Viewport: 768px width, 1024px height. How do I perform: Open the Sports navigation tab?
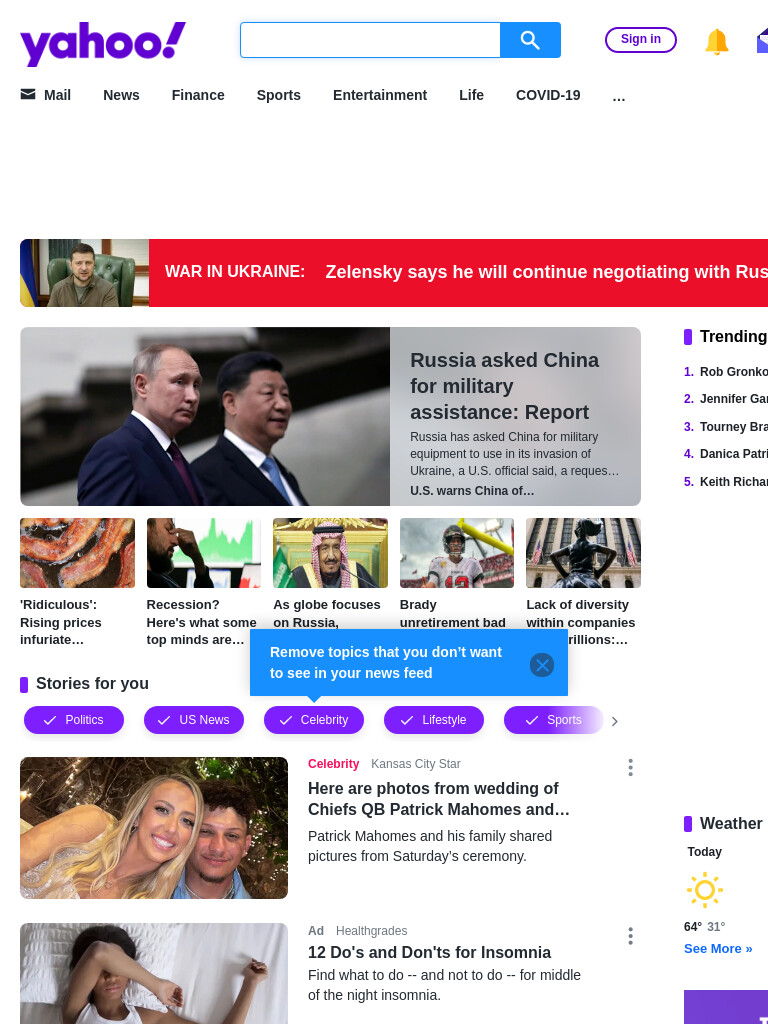click(x=279, y=95)
